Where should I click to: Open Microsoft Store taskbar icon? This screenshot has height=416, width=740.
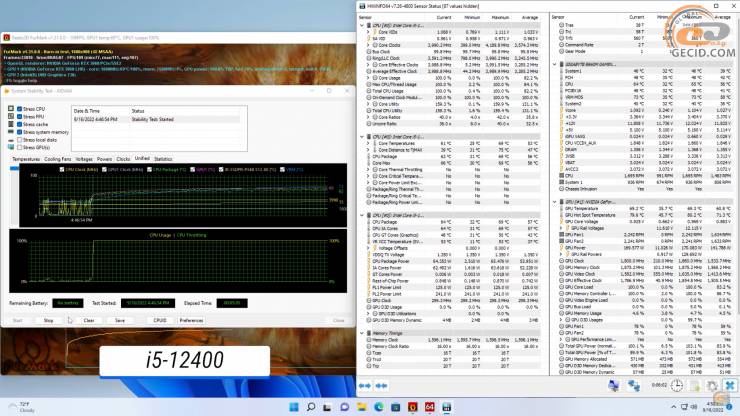(x=395, y=407)
